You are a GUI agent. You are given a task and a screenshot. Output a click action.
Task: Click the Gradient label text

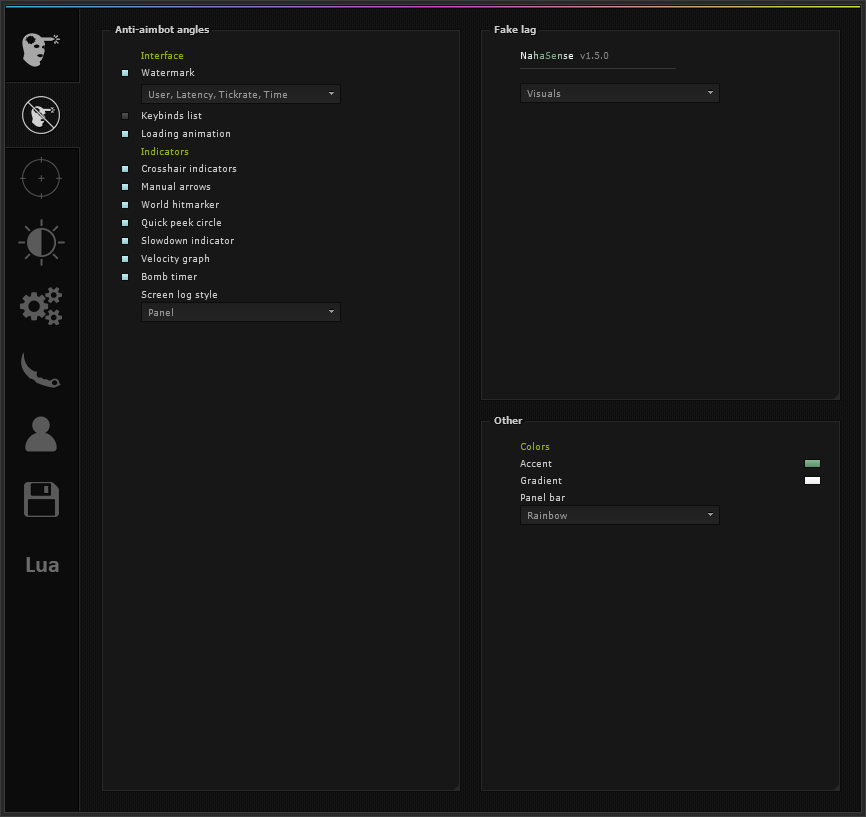(541, 481)
